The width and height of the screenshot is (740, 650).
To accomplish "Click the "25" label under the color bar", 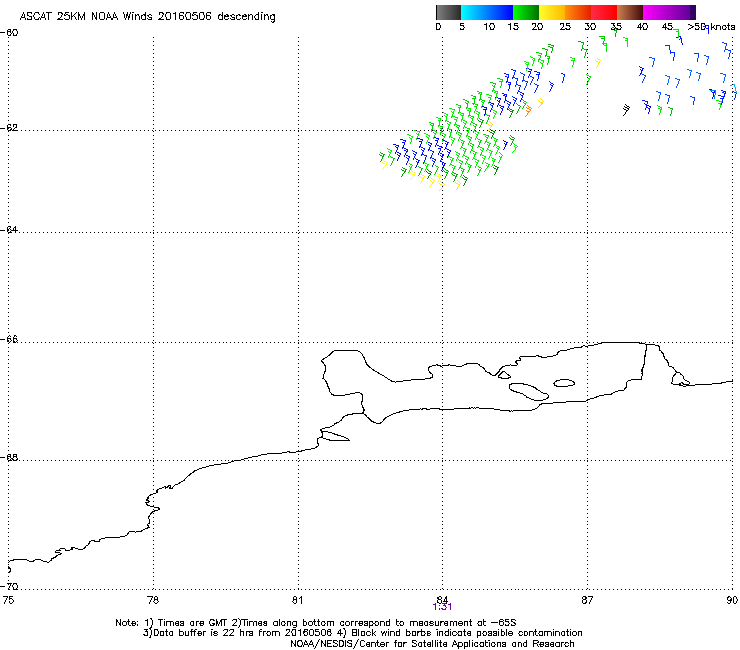I will point(565,27).
